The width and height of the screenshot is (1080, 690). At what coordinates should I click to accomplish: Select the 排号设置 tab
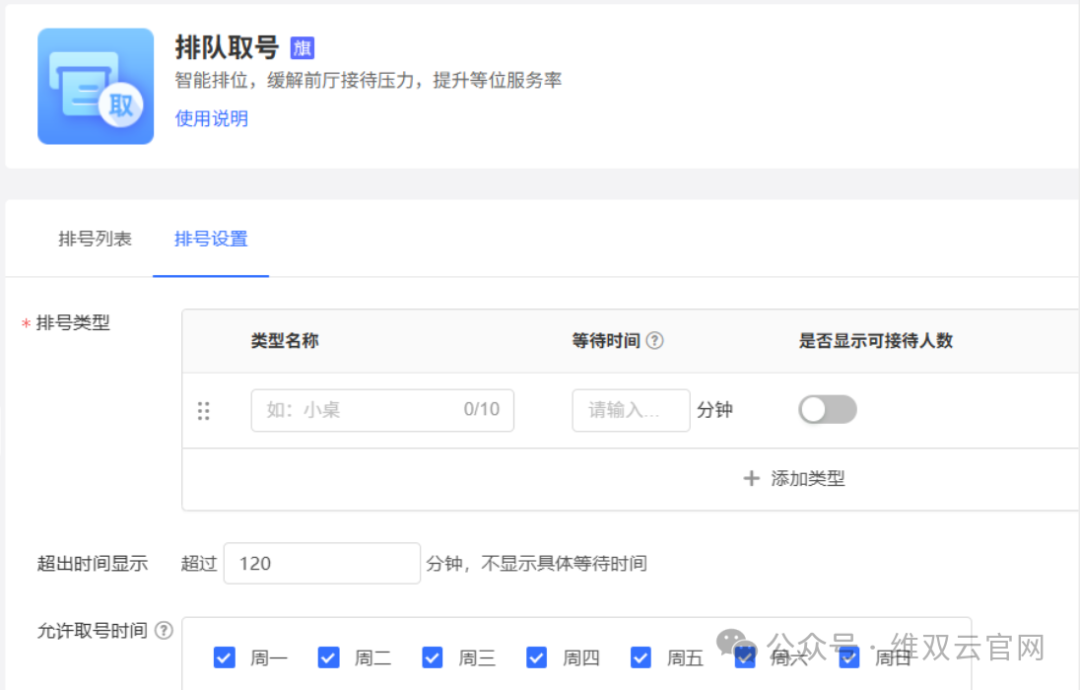pos(211,239)
